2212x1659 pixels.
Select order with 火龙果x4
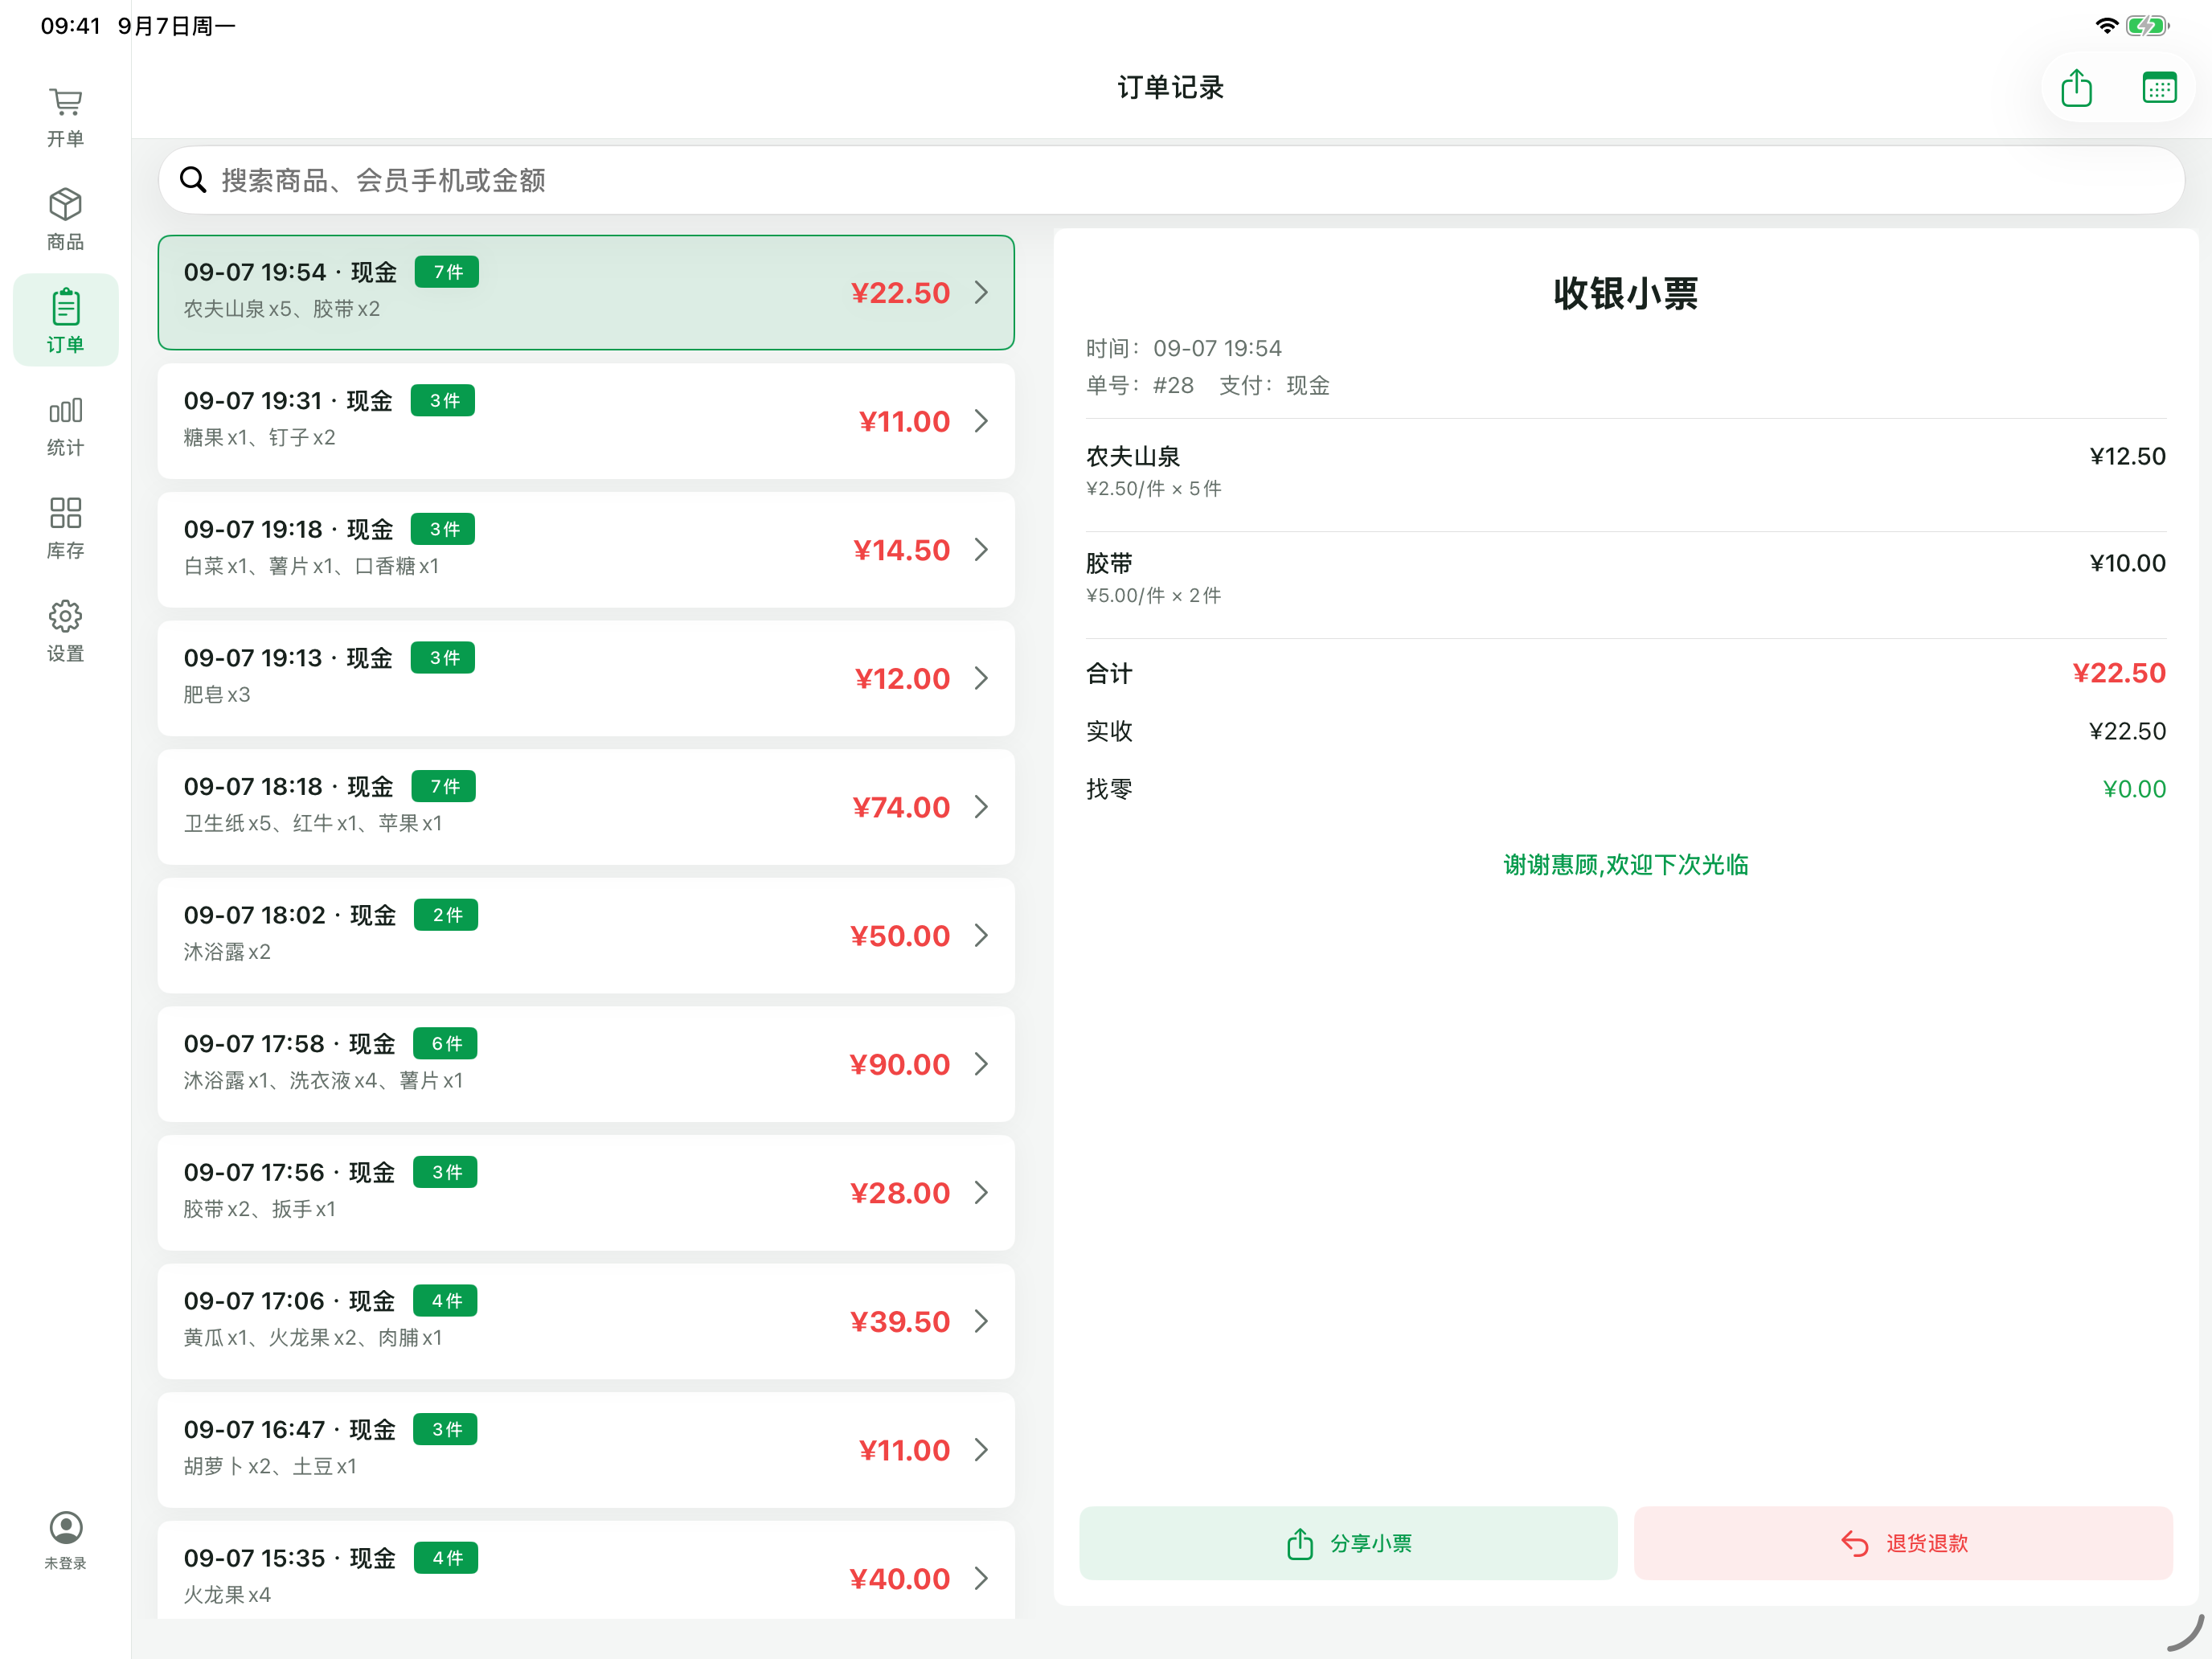click(586, 1570)
